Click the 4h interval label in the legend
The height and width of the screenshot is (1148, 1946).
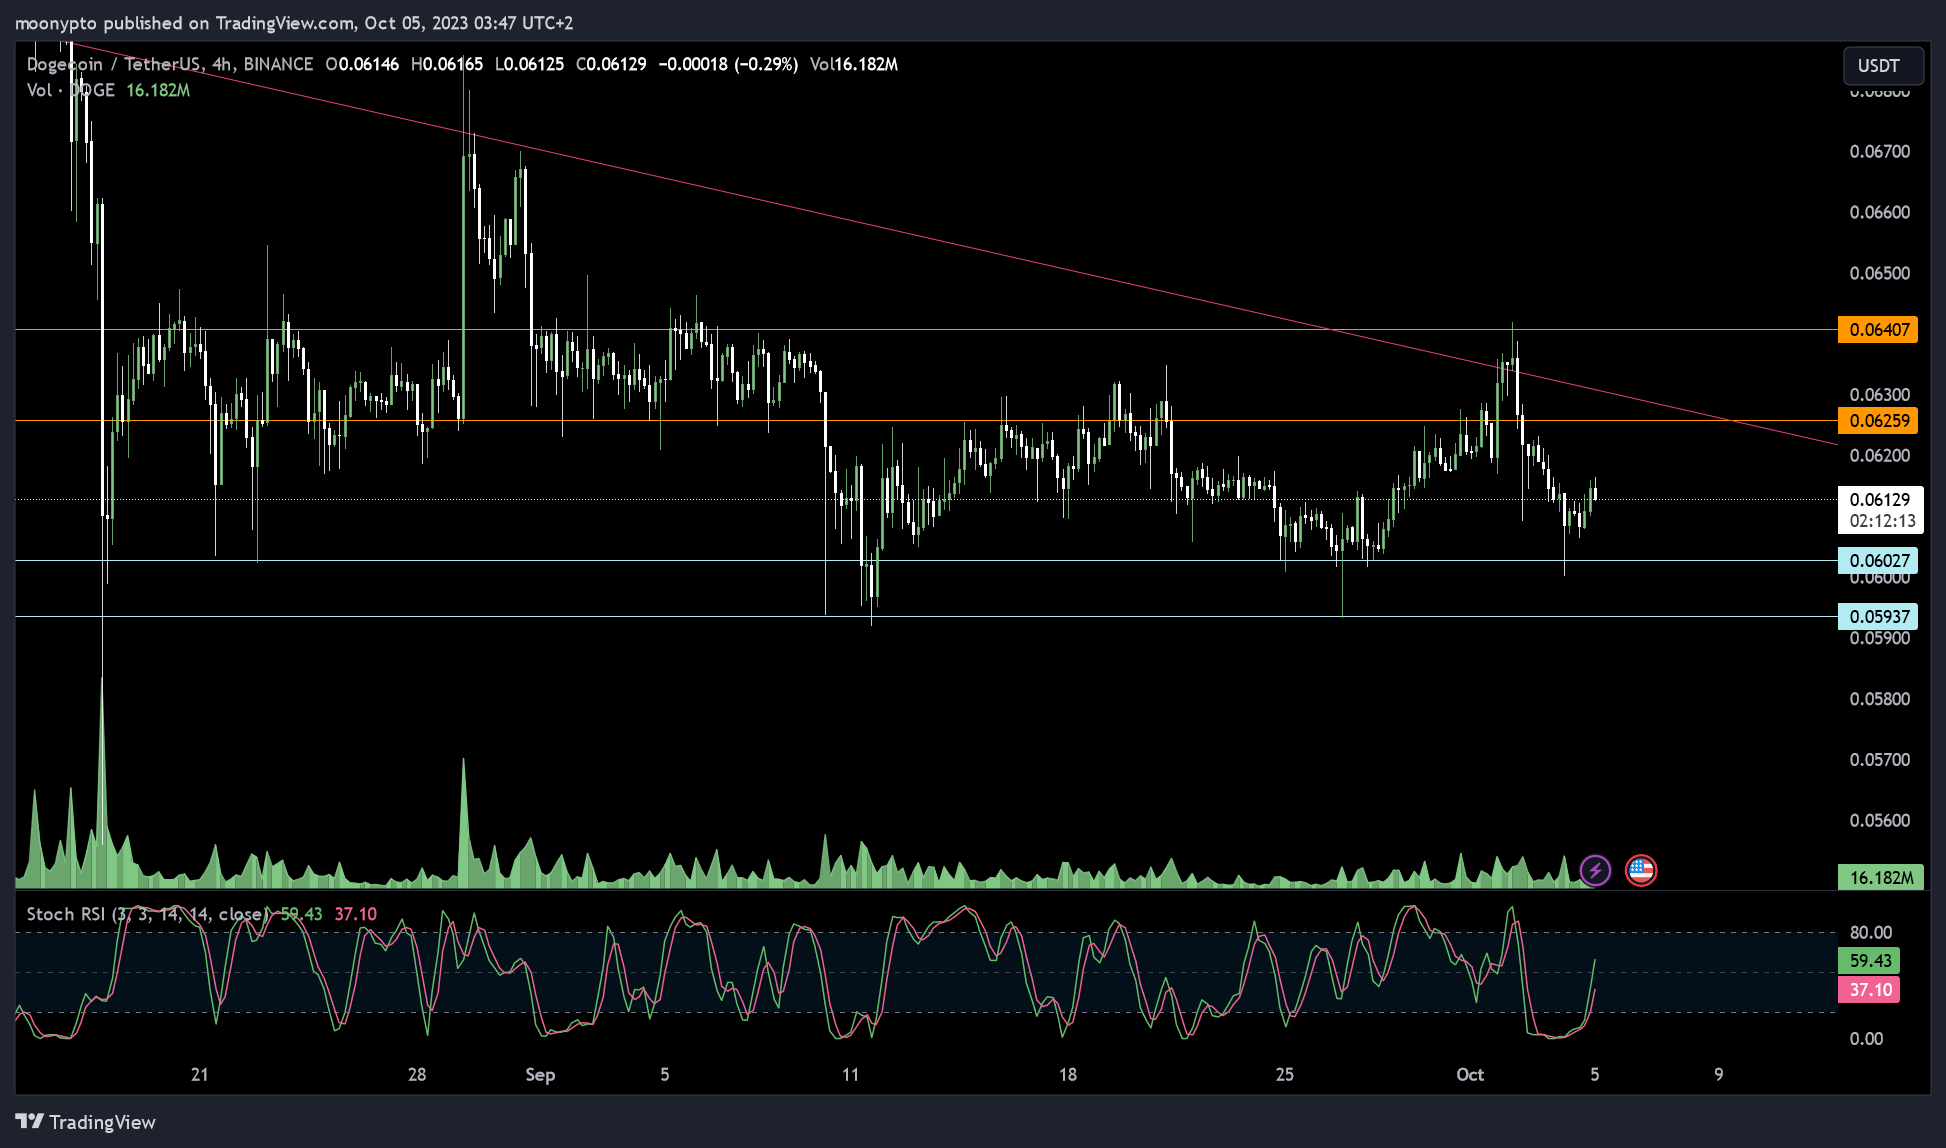click(x=222, y=64)
